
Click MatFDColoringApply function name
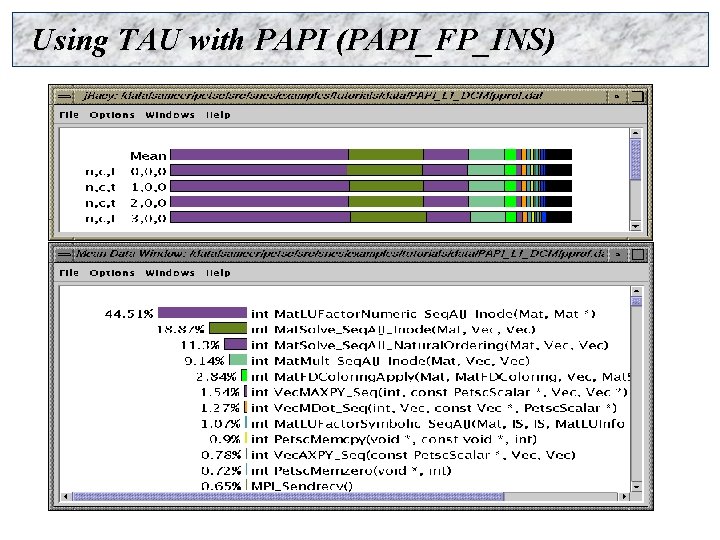pos(440,377)
